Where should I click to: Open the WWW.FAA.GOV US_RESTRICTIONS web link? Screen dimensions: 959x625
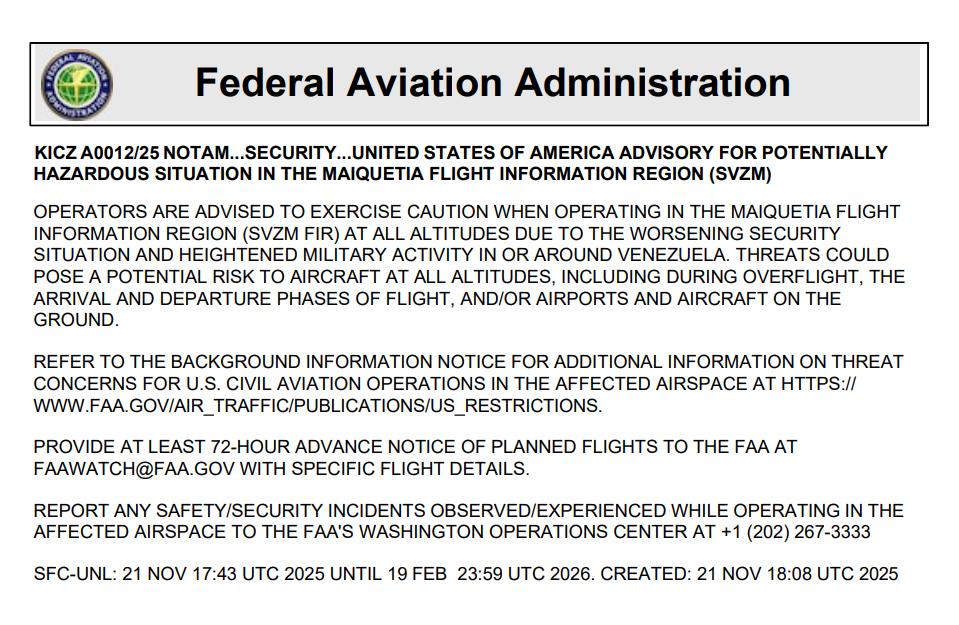point(317,405)
